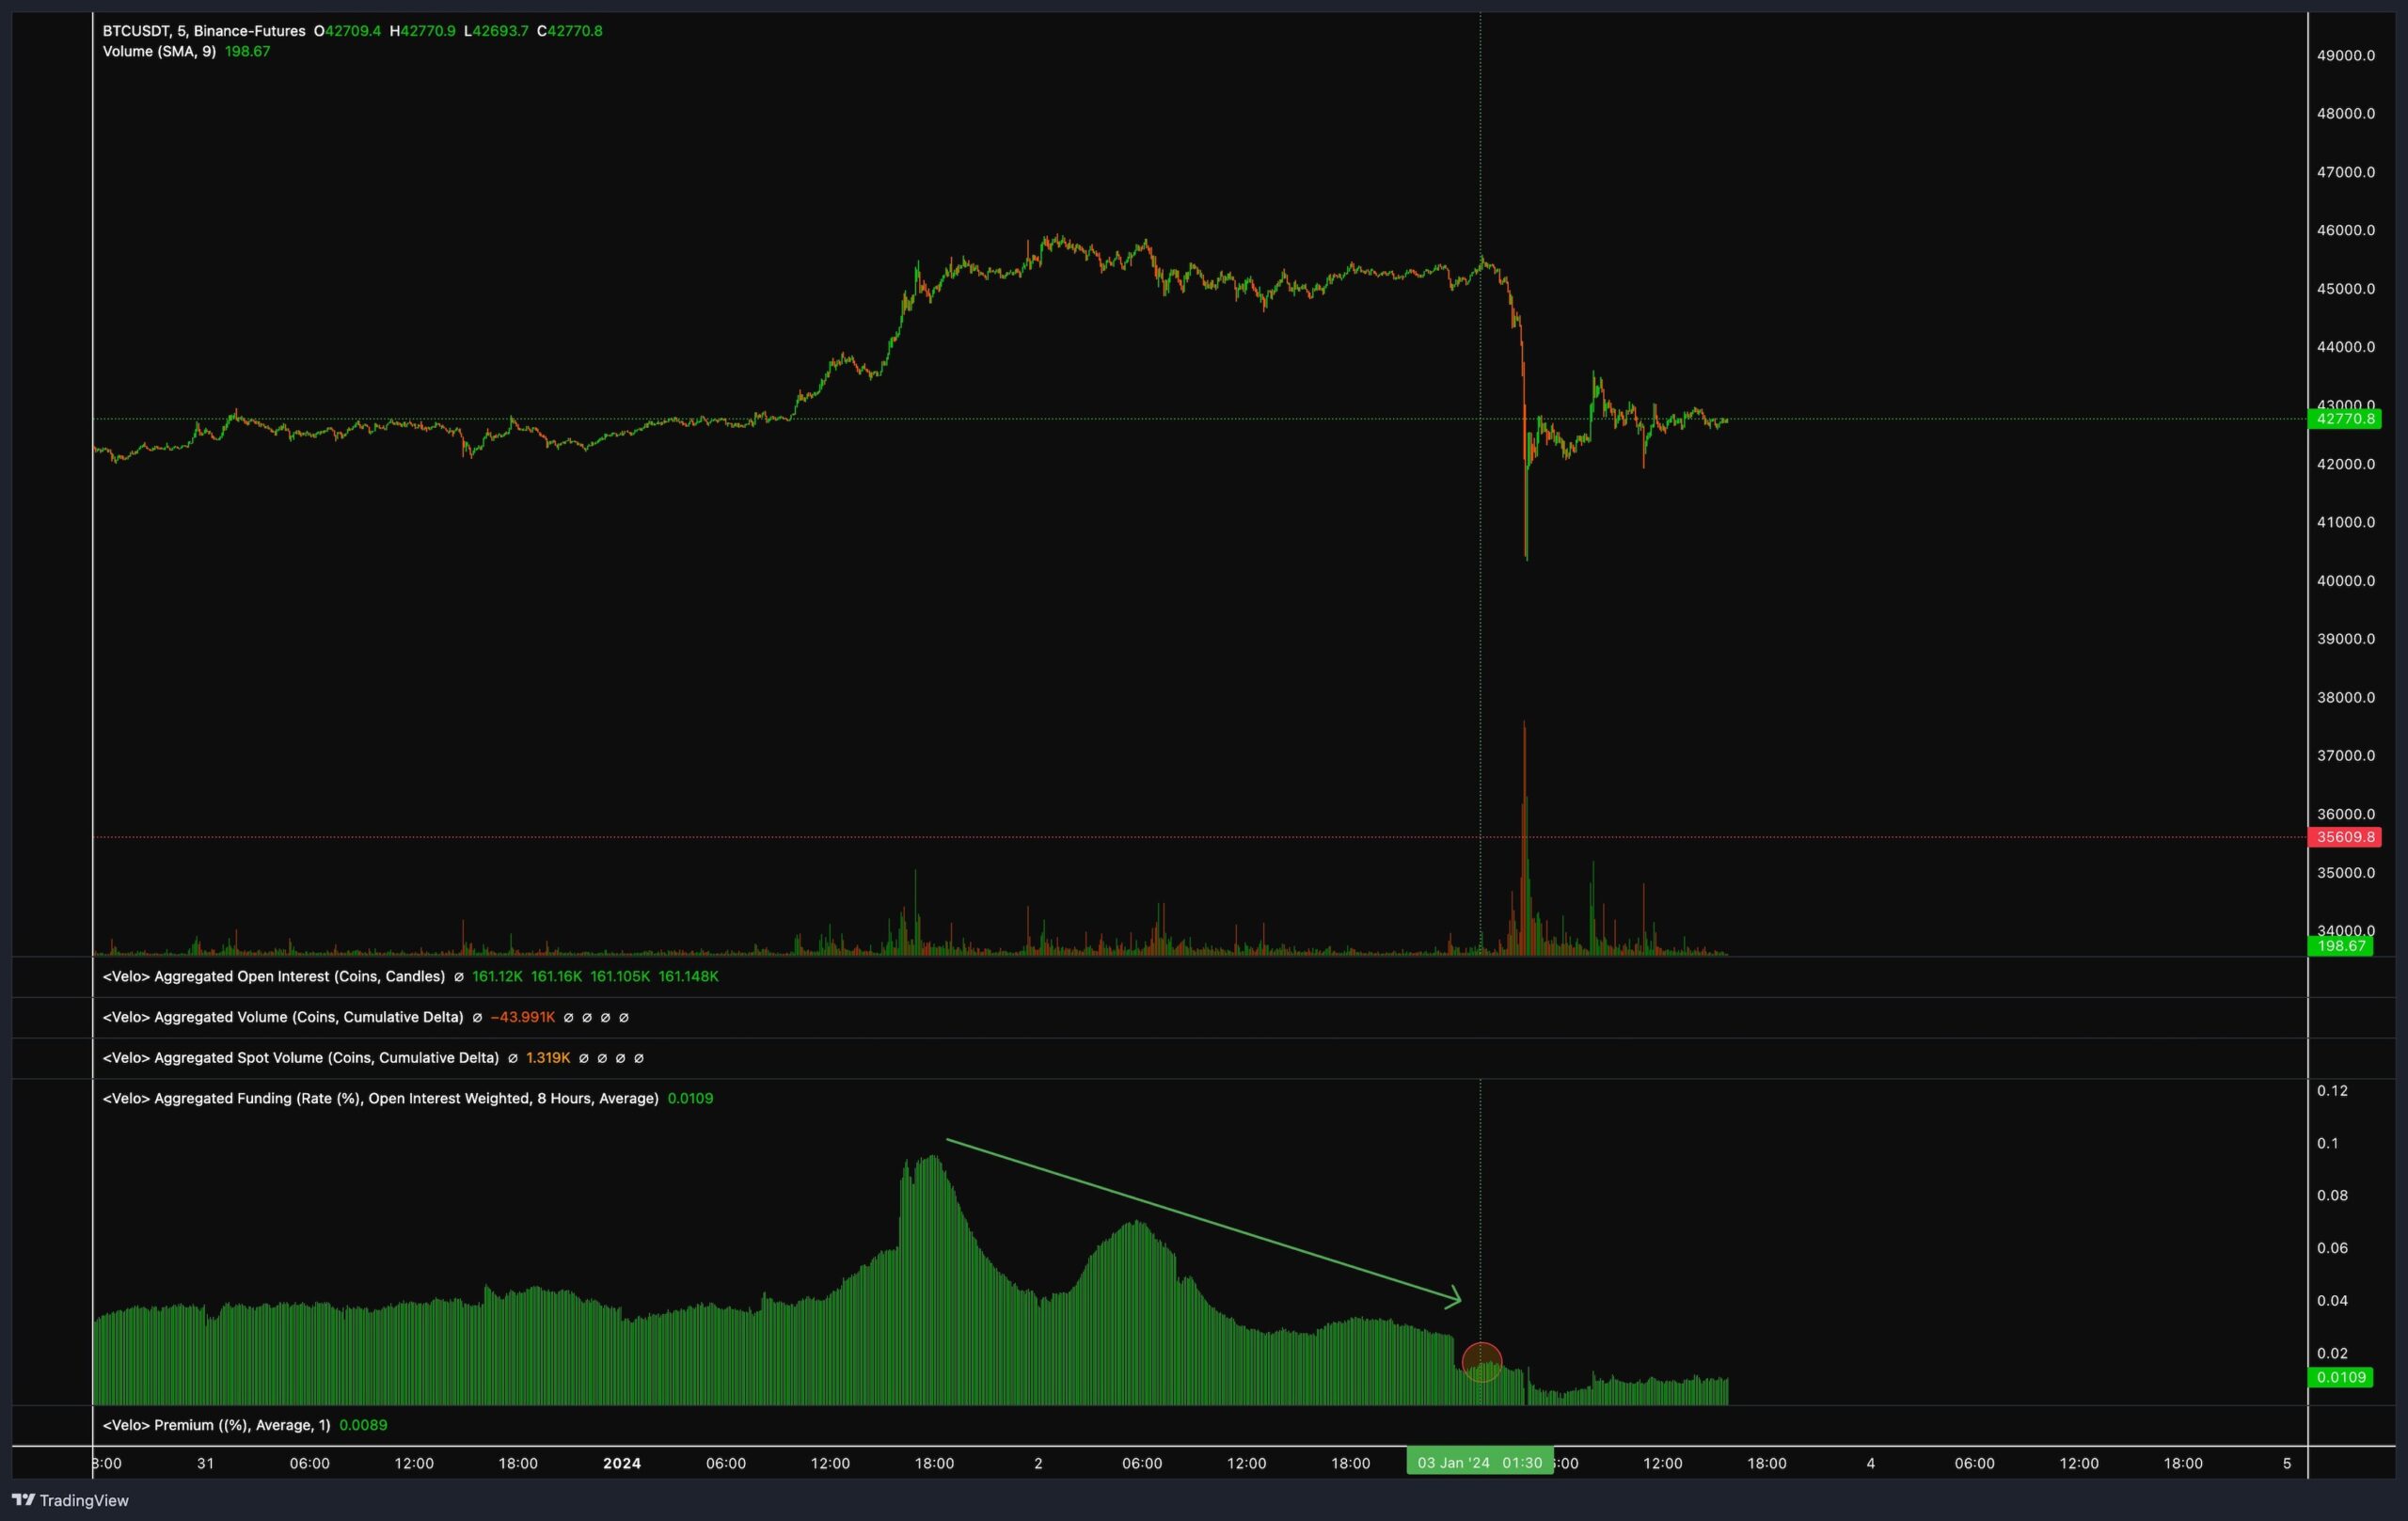This screenshot has height=1521, width=2408.
Task: Select the Aggregated Funding indicator legend
Action: tap(380, 1098)
